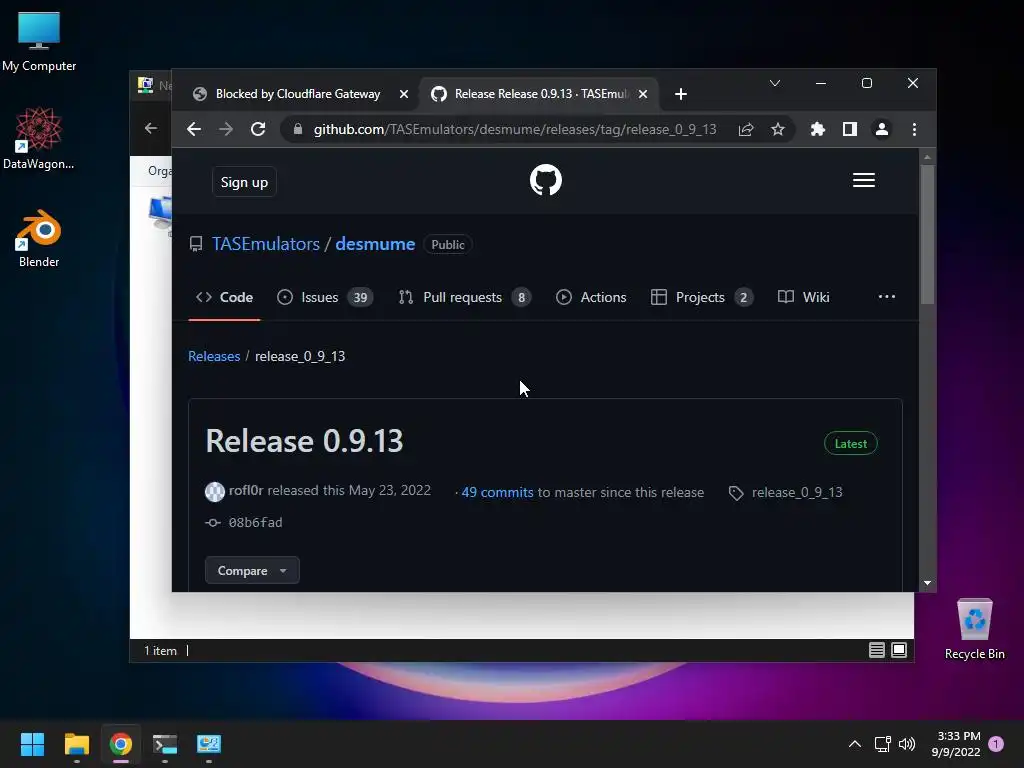Viewport: 1024px width, 768px height.
Task: Open the volume control in system tray
Action: point(907,744)
